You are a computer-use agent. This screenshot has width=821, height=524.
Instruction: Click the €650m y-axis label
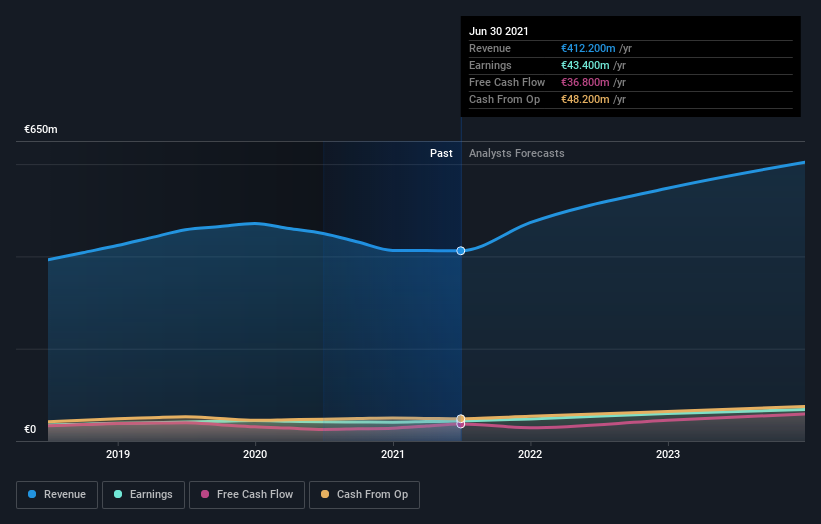[x=41, y=129]
